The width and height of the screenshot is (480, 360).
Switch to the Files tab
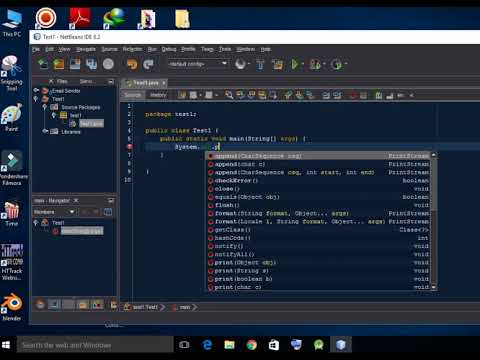pyautogui.click(x=62, y=81)
